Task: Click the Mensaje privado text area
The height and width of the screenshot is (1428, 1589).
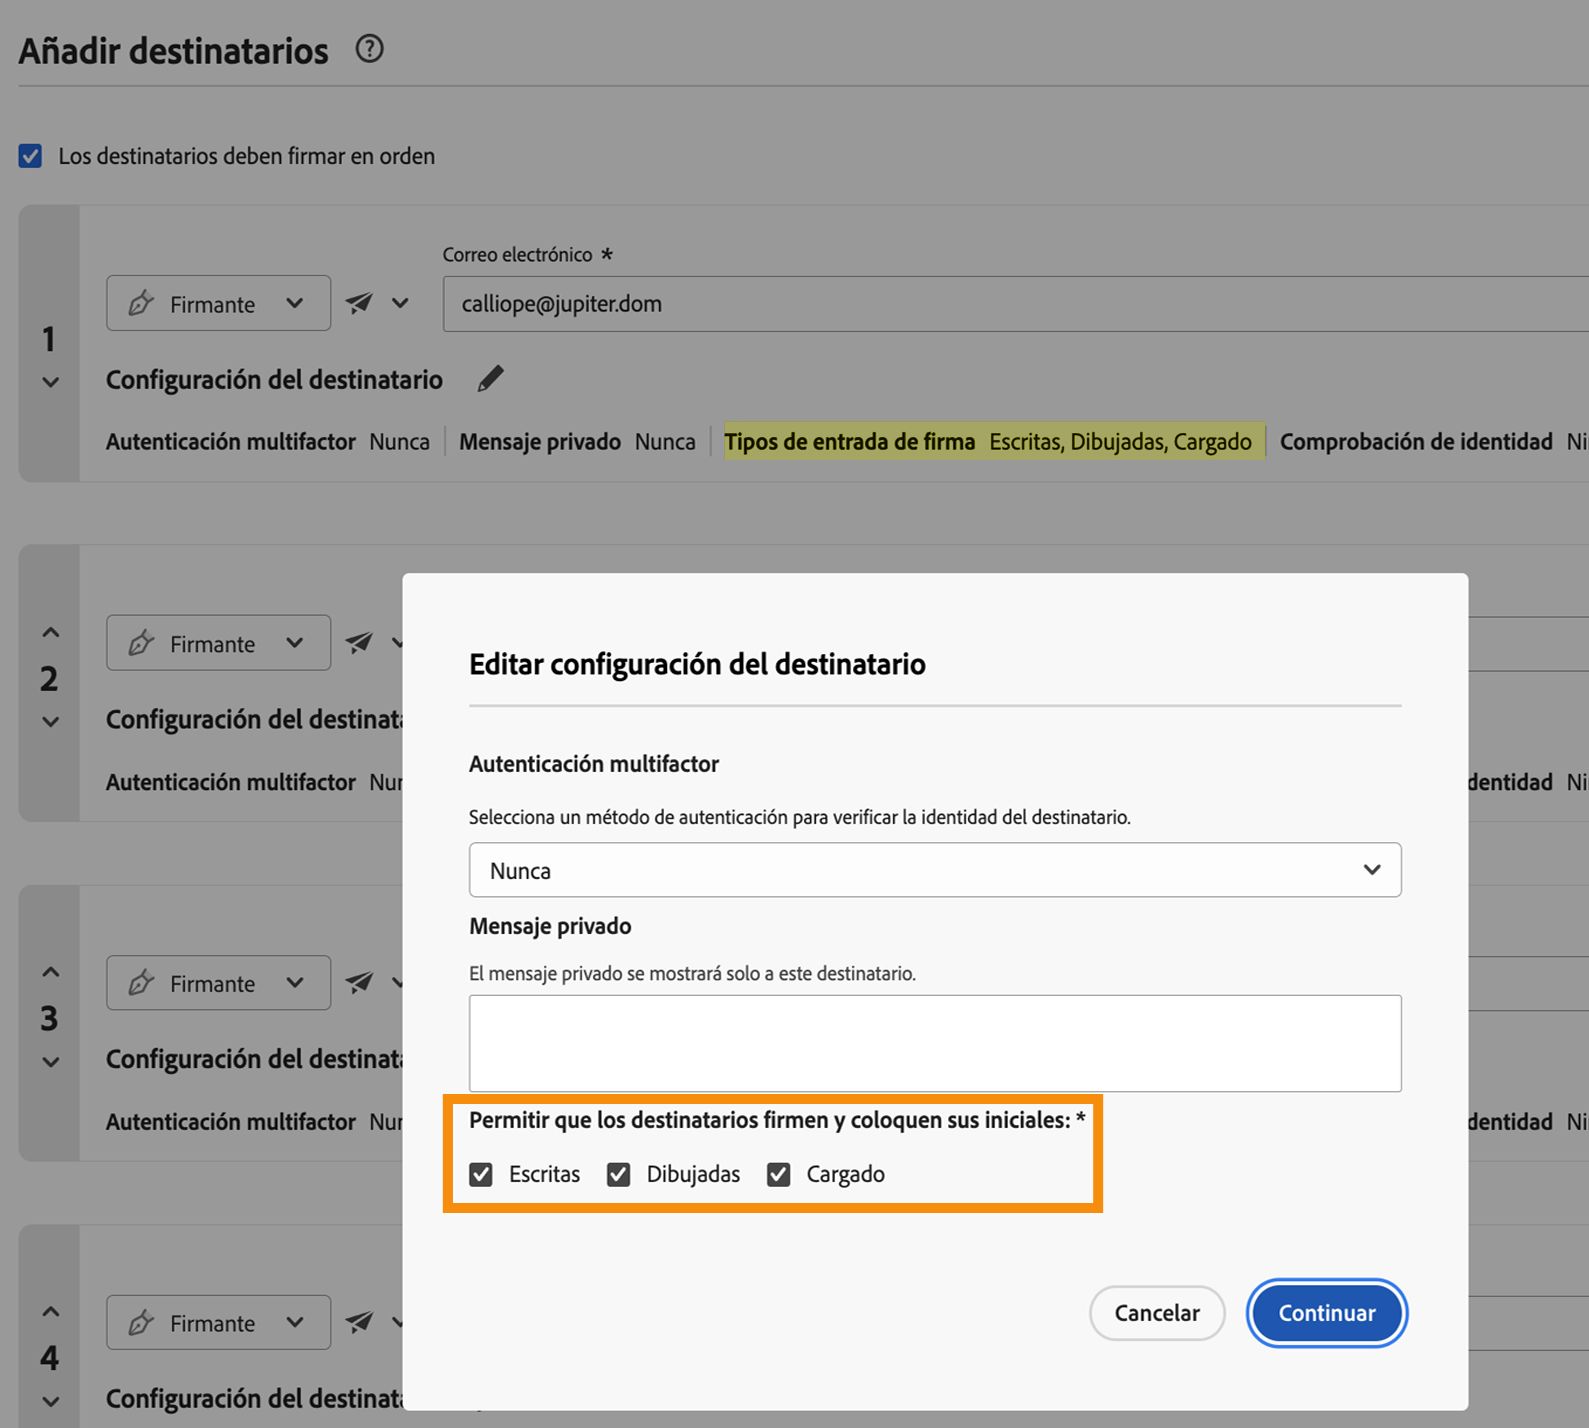Action: 934,1042
